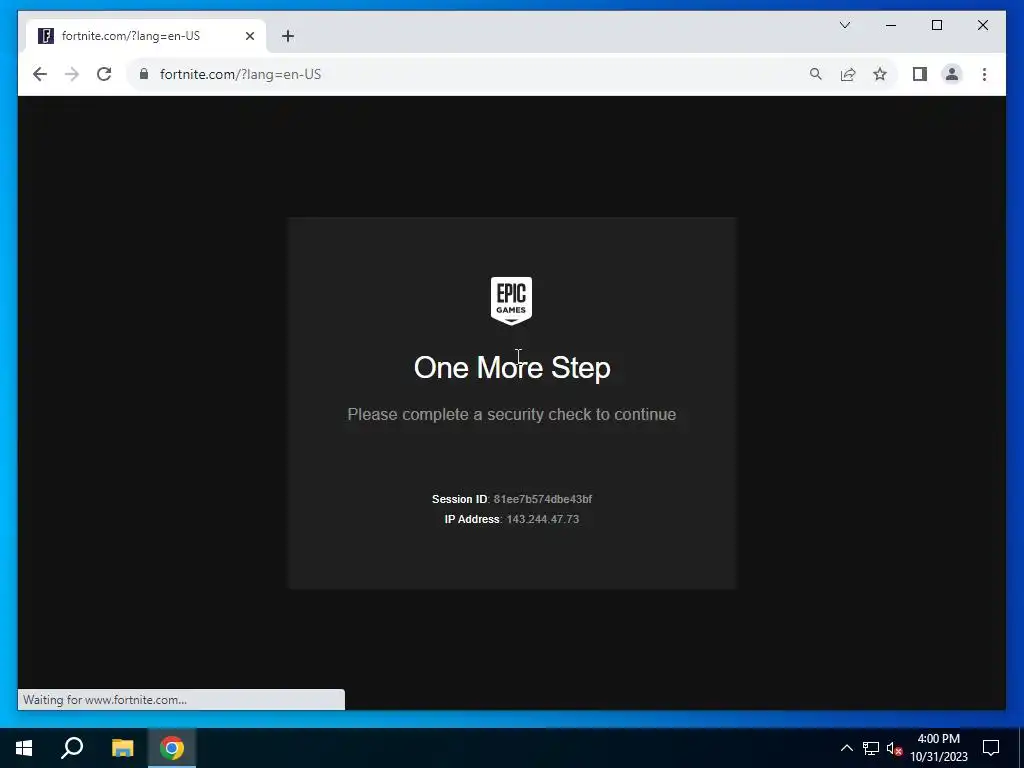
Task: Open the Chrome side panel
Action: 920,74
